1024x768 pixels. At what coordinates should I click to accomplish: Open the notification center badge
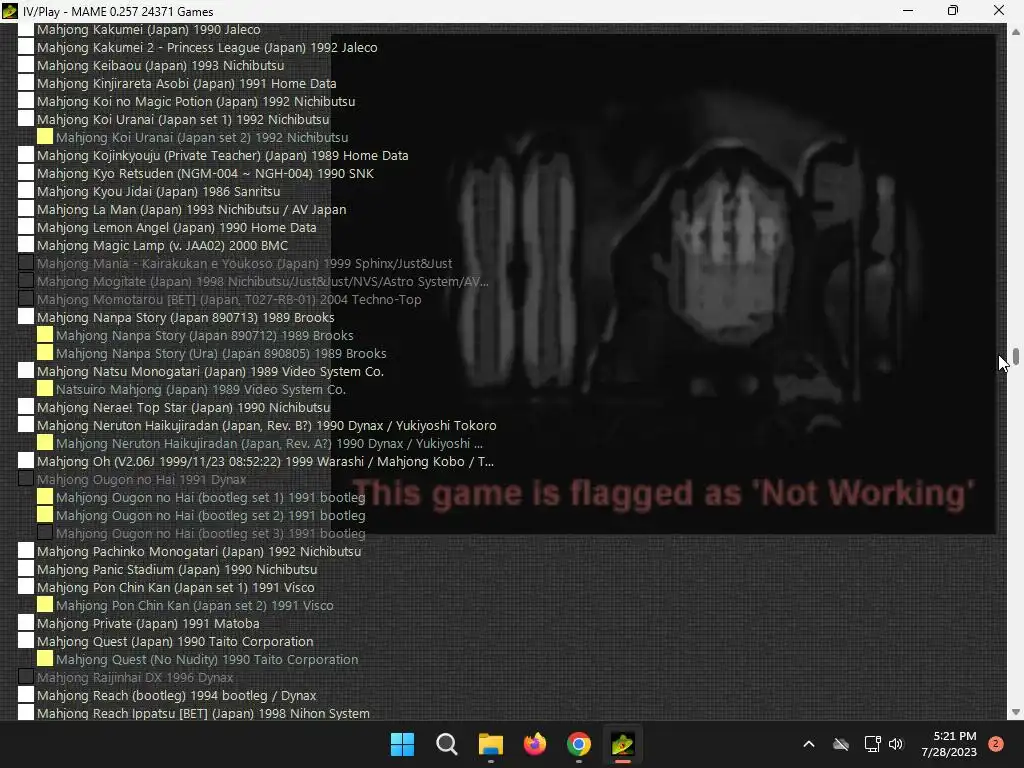pos(996,744)
